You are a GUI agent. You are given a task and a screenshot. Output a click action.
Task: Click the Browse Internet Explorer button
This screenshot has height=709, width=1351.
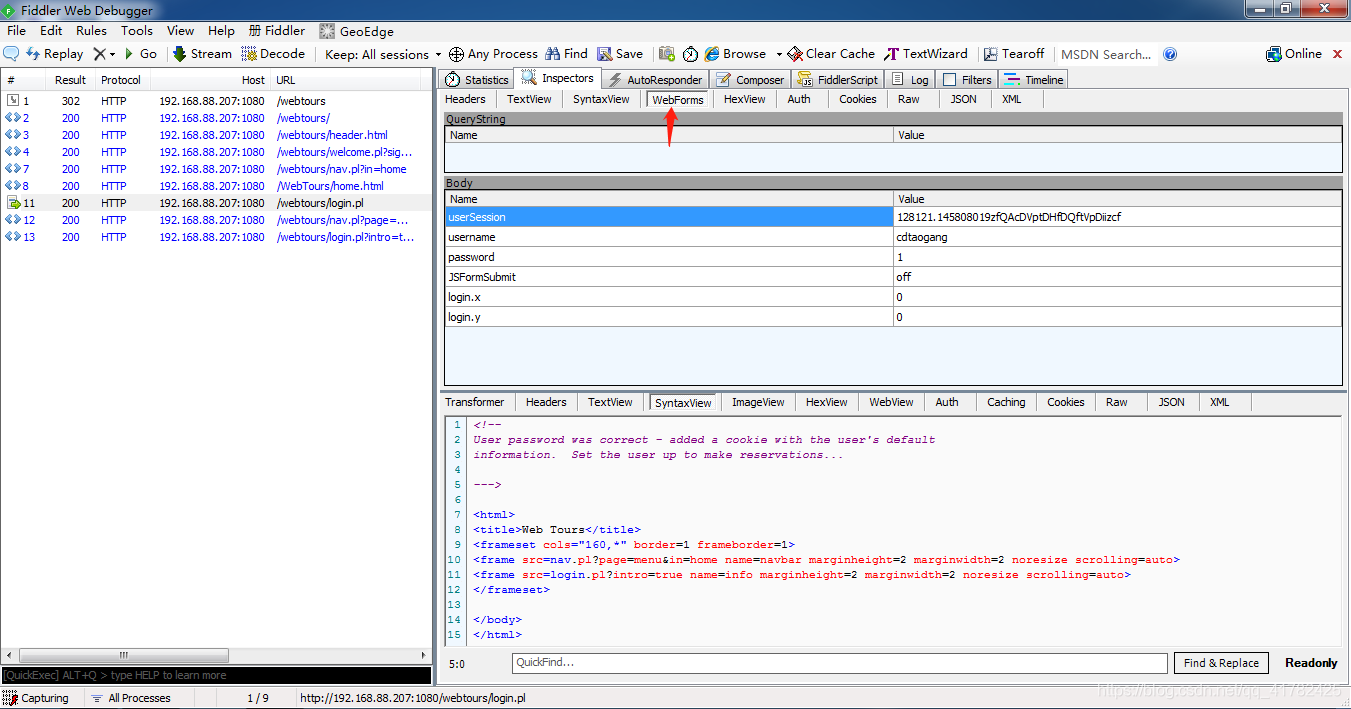pyautogui.click(x=735, y=54)
